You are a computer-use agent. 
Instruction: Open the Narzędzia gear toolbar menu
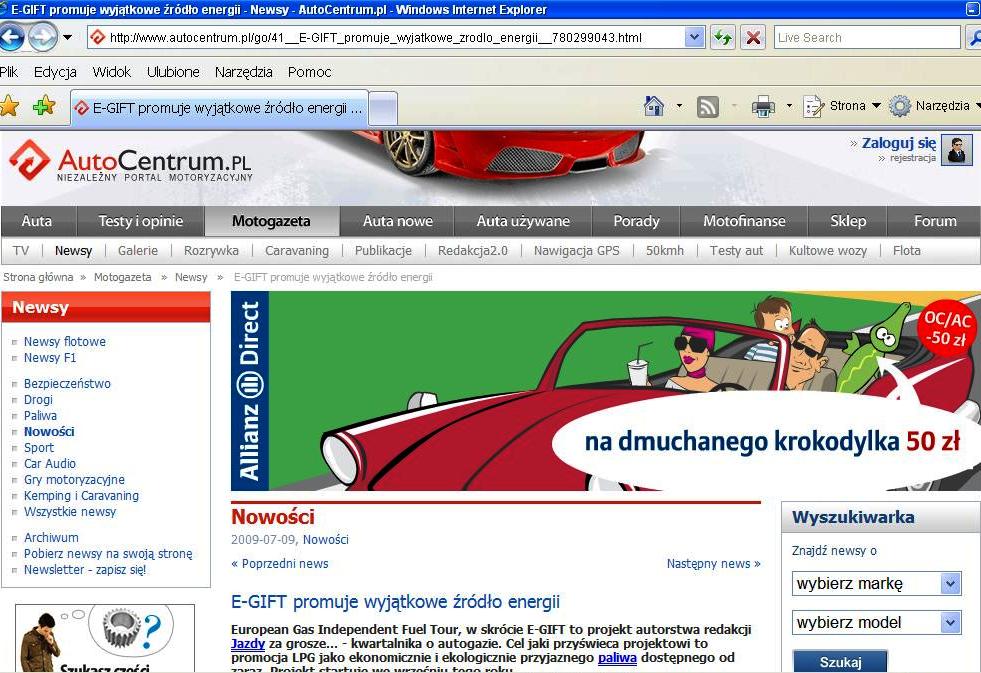[934, 106]
